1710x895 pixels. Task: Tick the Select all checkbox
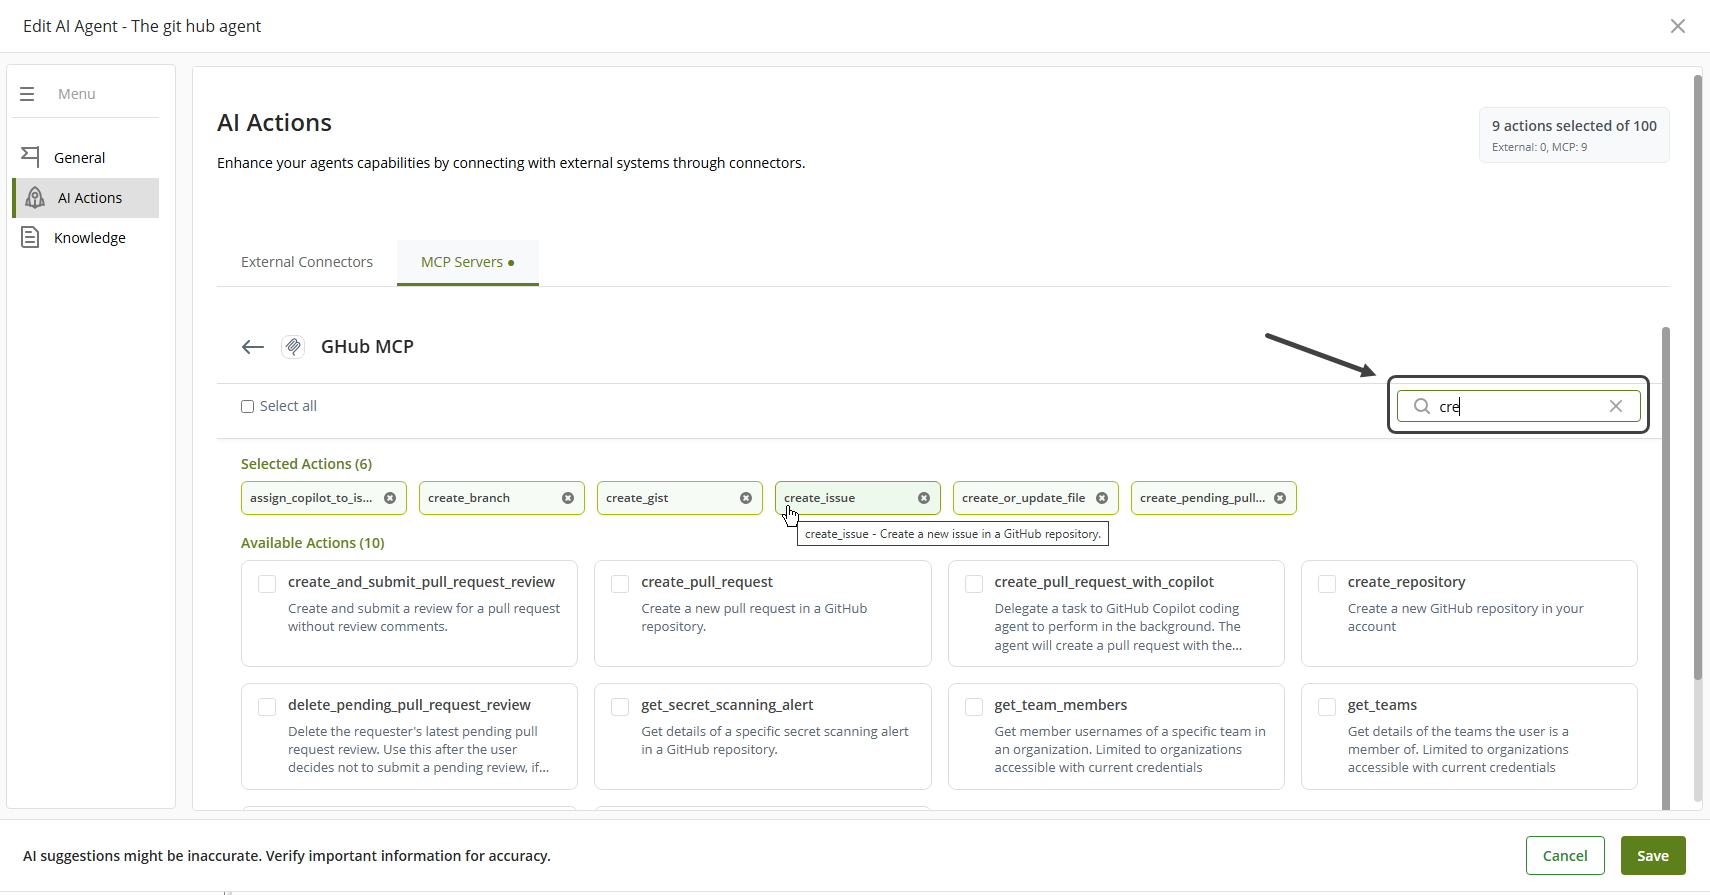[247, 406]
